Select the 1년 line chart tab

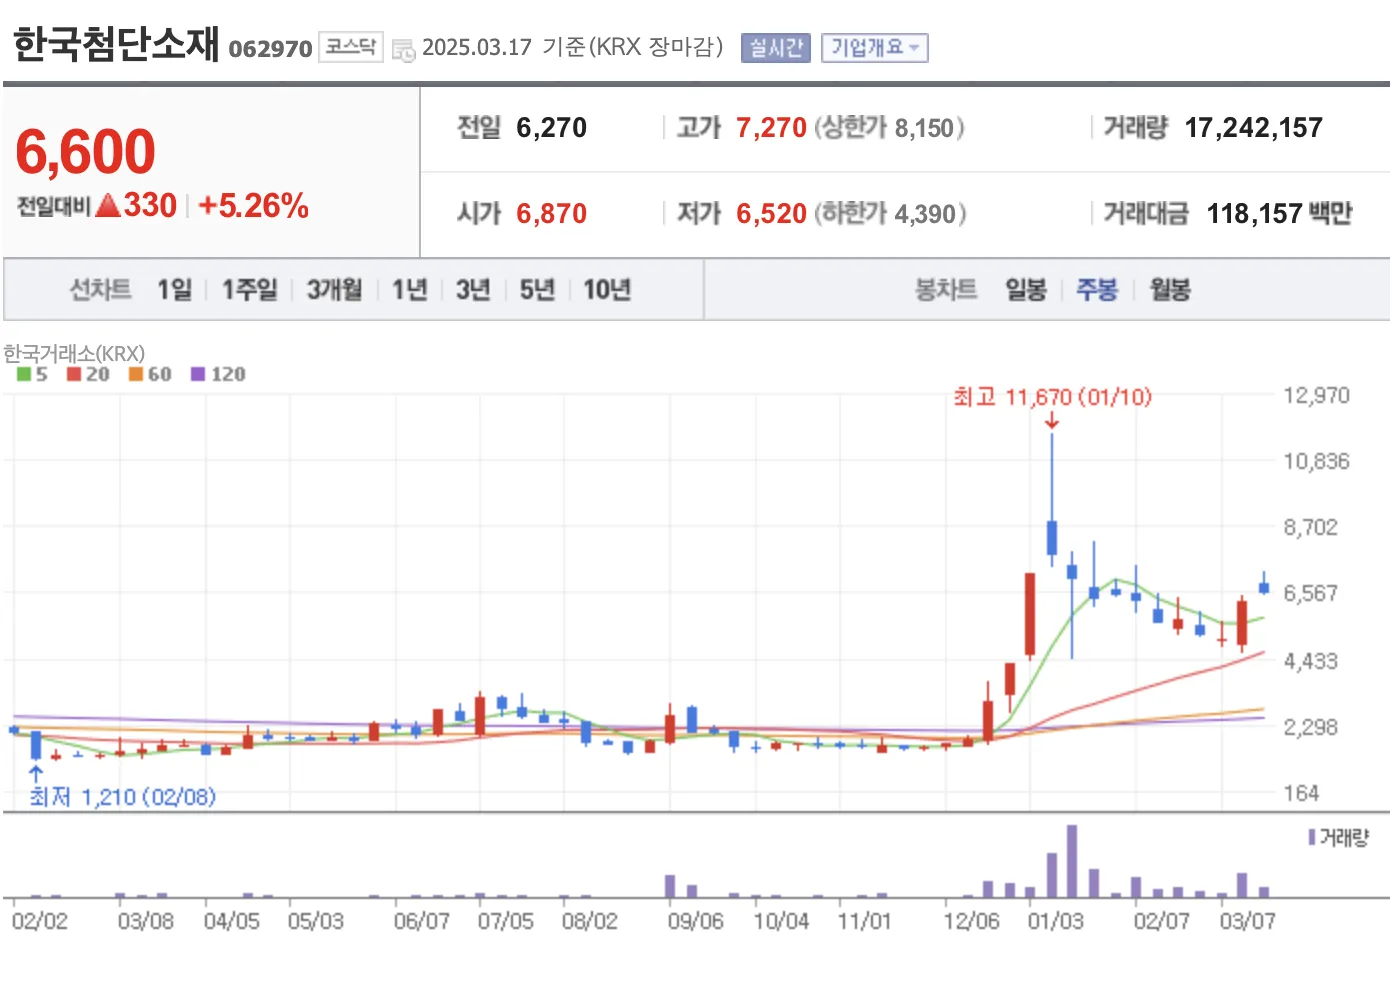click(x=410, y=290)
